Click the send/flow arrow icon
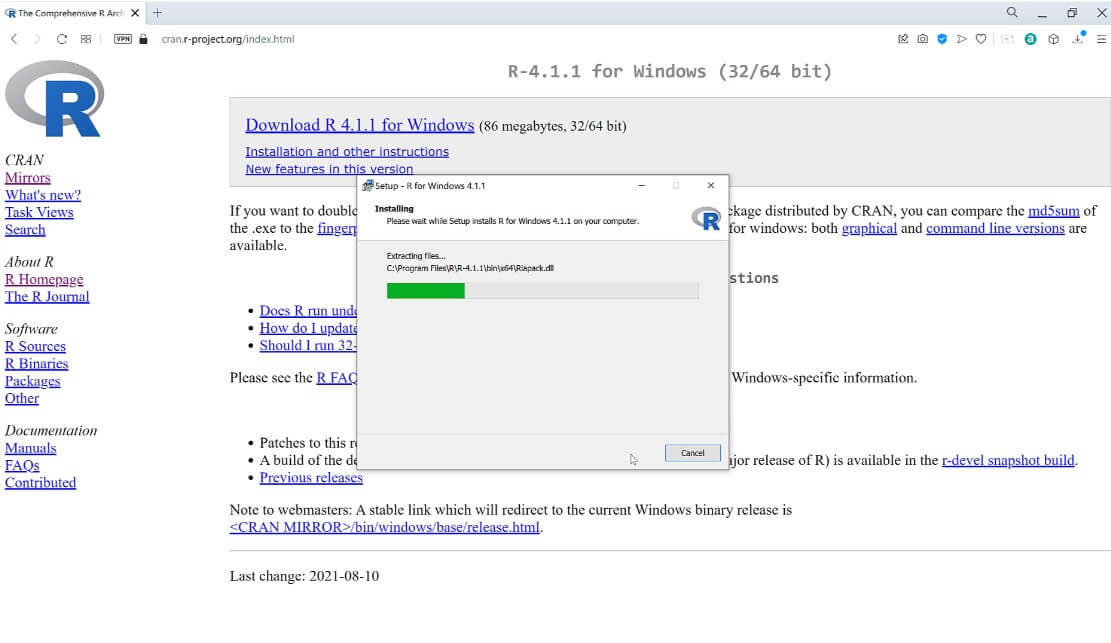Screen dimensions: 1111x643 [961, 39]
